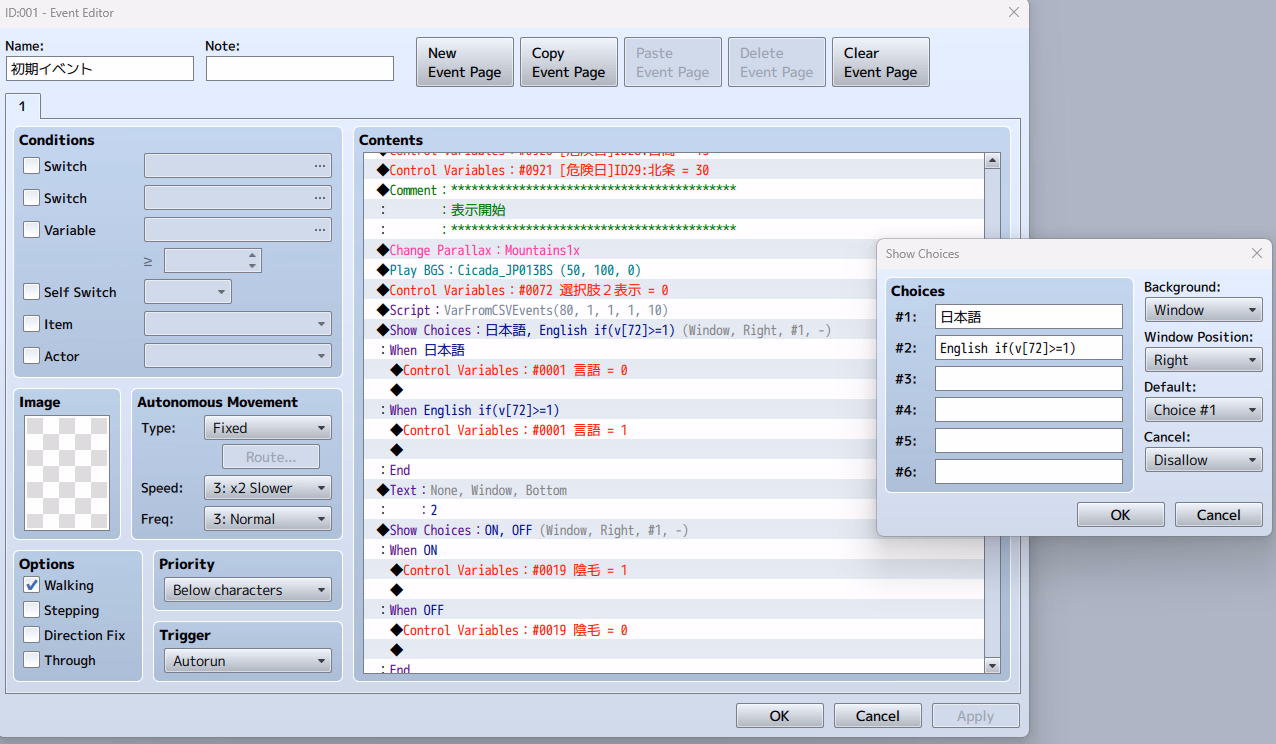Open the Priority dropdown showing Below characters
1276x744 pixels.
point(247,590)
